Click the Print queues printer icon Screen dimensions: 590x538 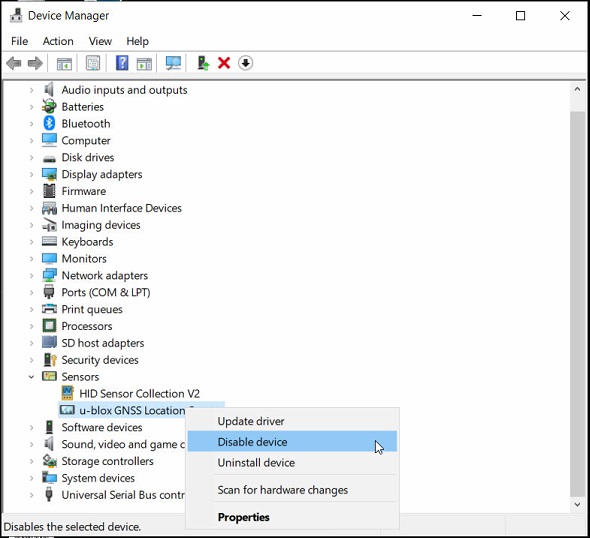pos(49,309)
